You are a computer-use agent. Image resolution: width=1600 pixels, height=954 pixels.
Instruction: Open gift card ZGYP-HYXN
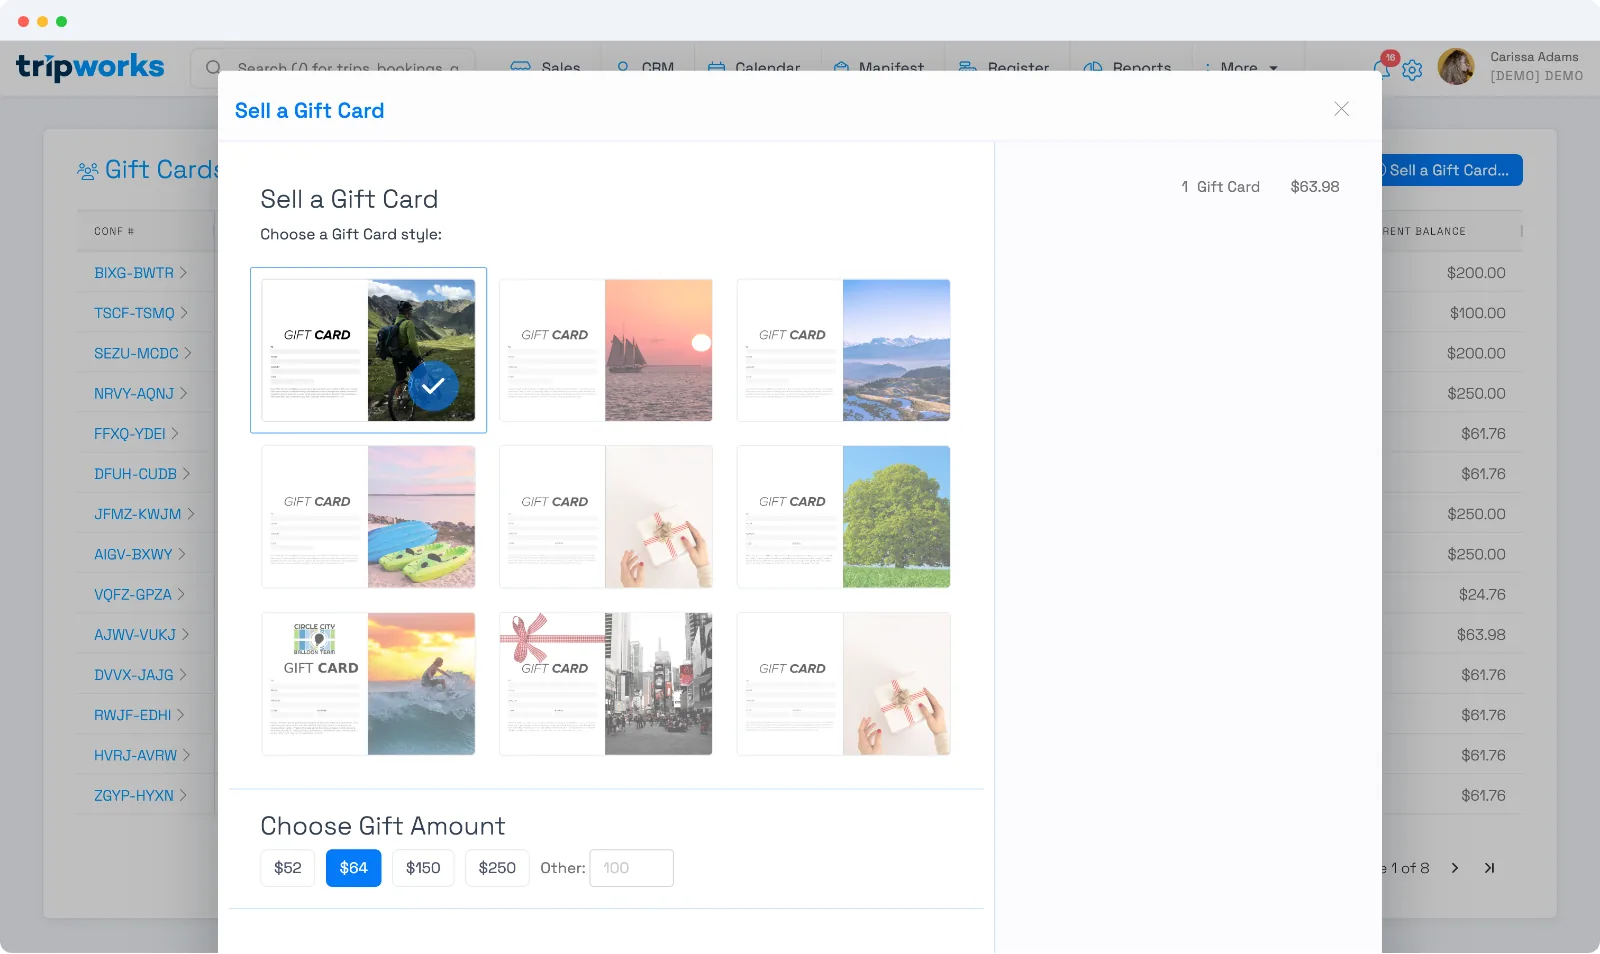[x=141, y=796]
